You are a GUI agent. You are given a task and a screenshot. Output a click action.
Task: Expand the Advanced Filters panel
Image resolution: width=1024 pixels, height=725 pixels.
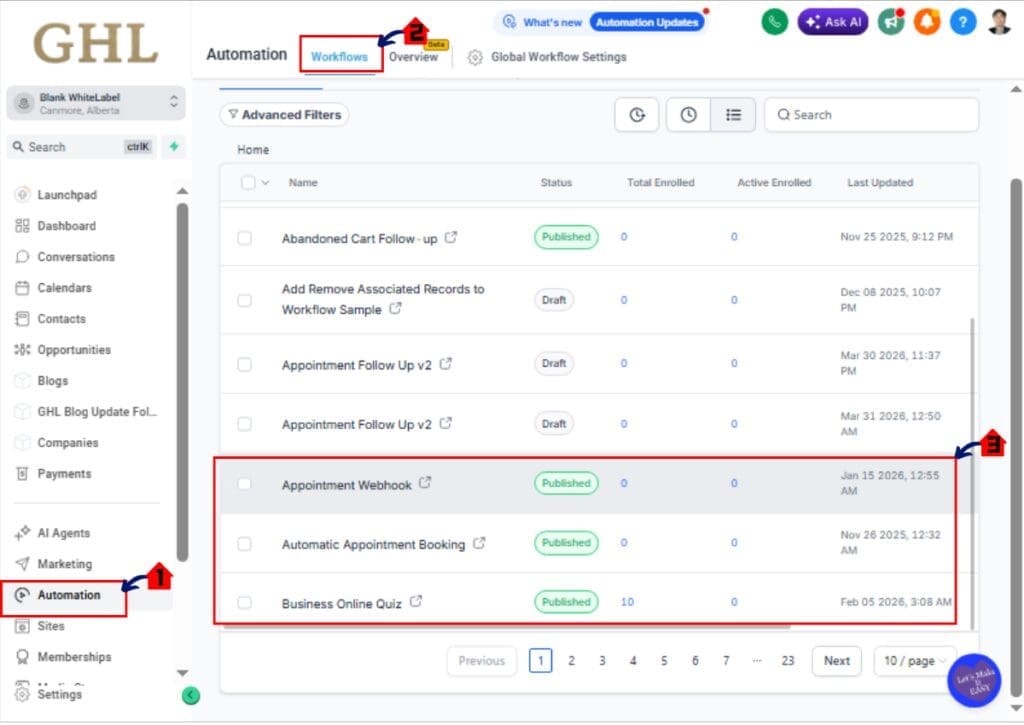(284, 114)
